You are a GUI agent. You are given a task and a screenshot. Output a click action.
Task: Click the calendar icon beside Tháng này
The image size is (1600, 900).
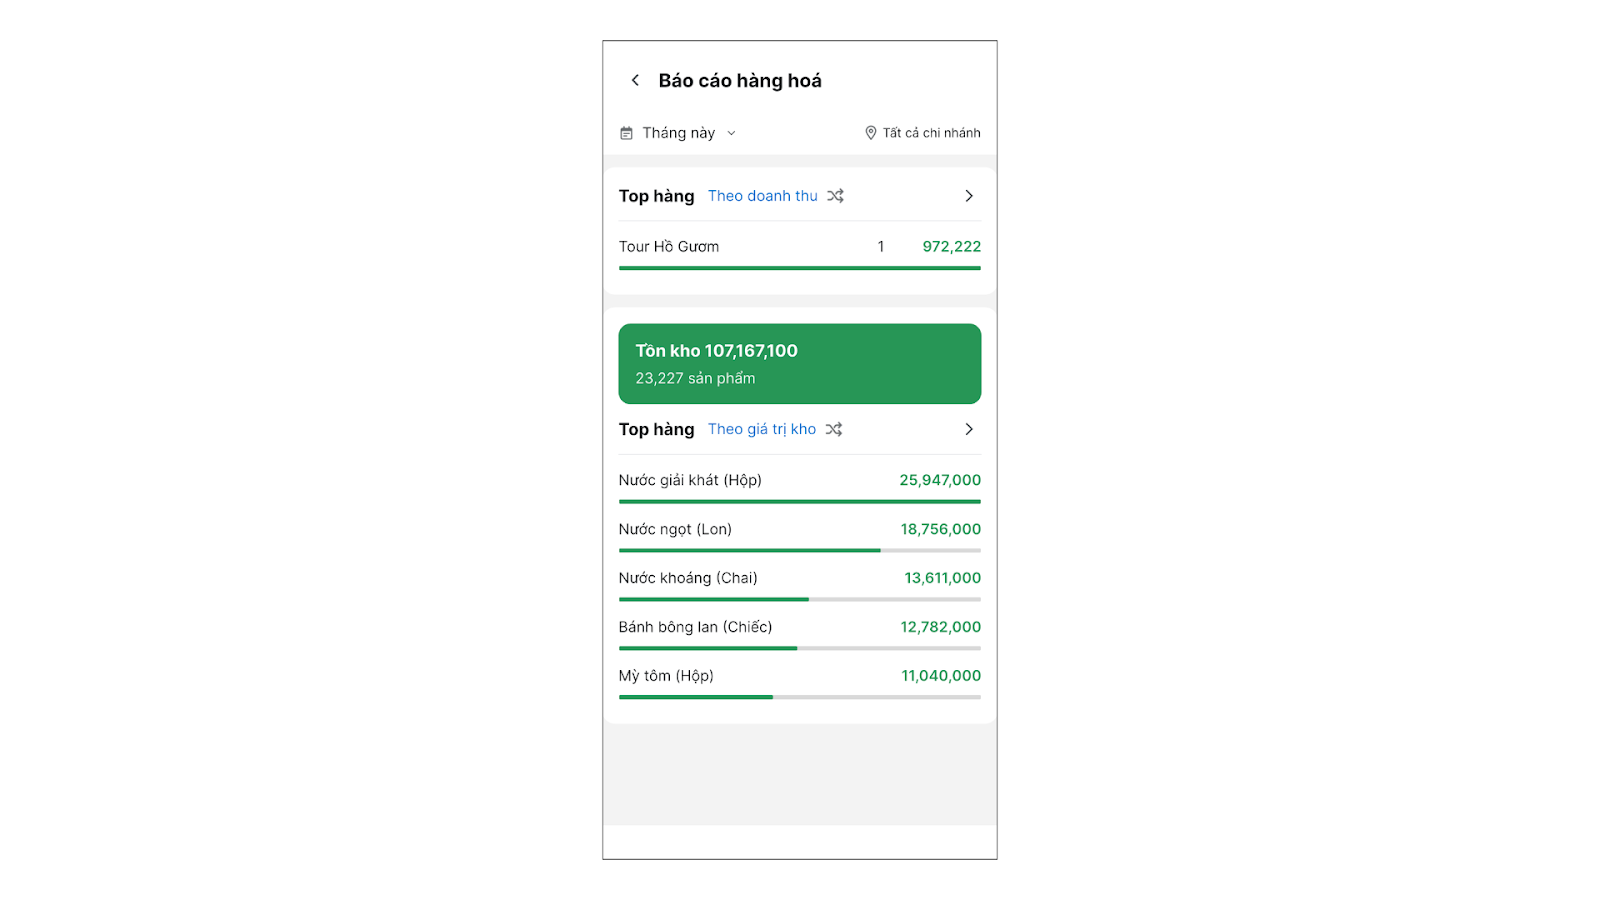point(626,133)
